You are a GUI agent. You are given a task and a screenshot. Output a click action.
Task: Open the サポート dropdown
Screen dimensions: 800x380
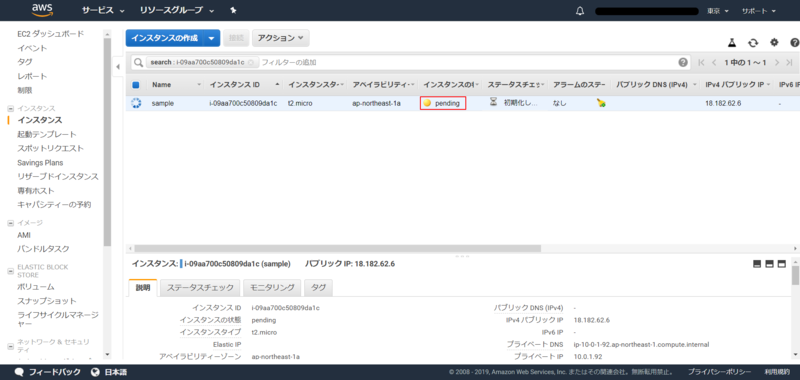[758, 11]
